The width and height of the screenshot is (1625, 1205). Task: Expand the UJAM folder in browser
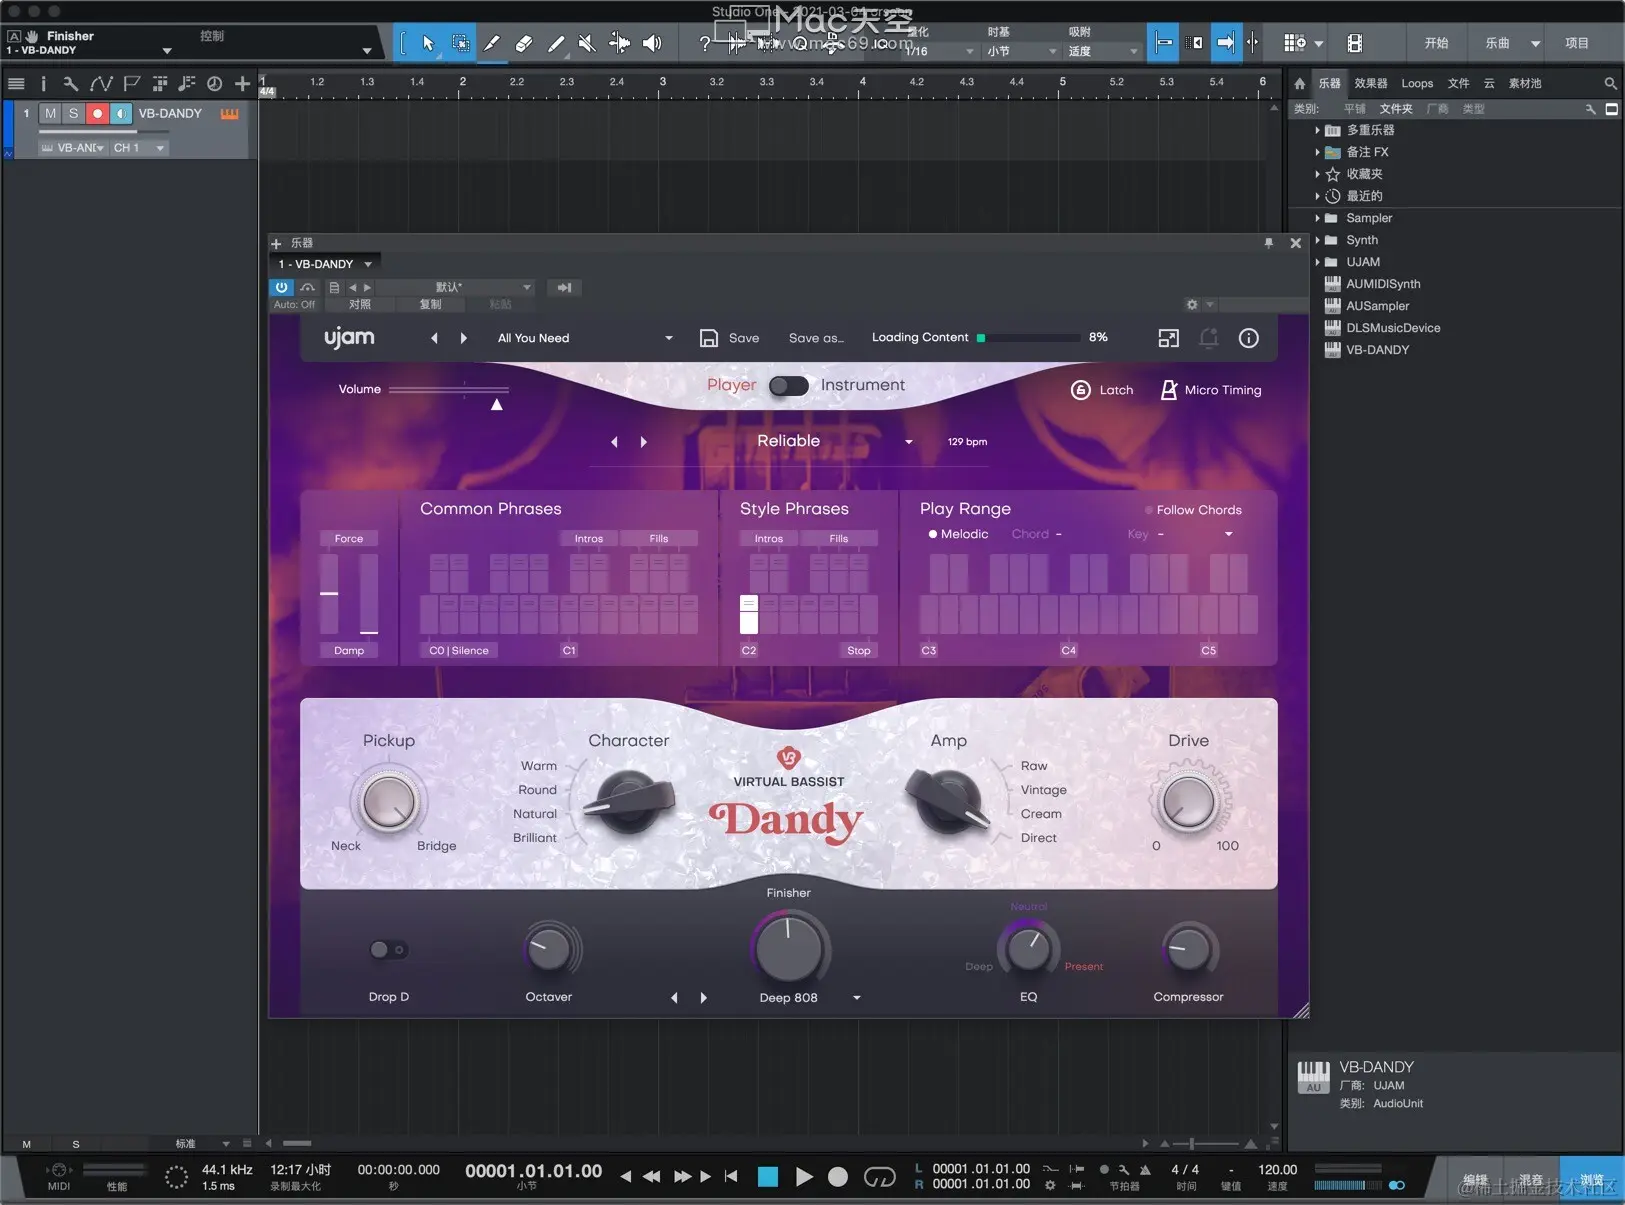(x=1317, y=262)
